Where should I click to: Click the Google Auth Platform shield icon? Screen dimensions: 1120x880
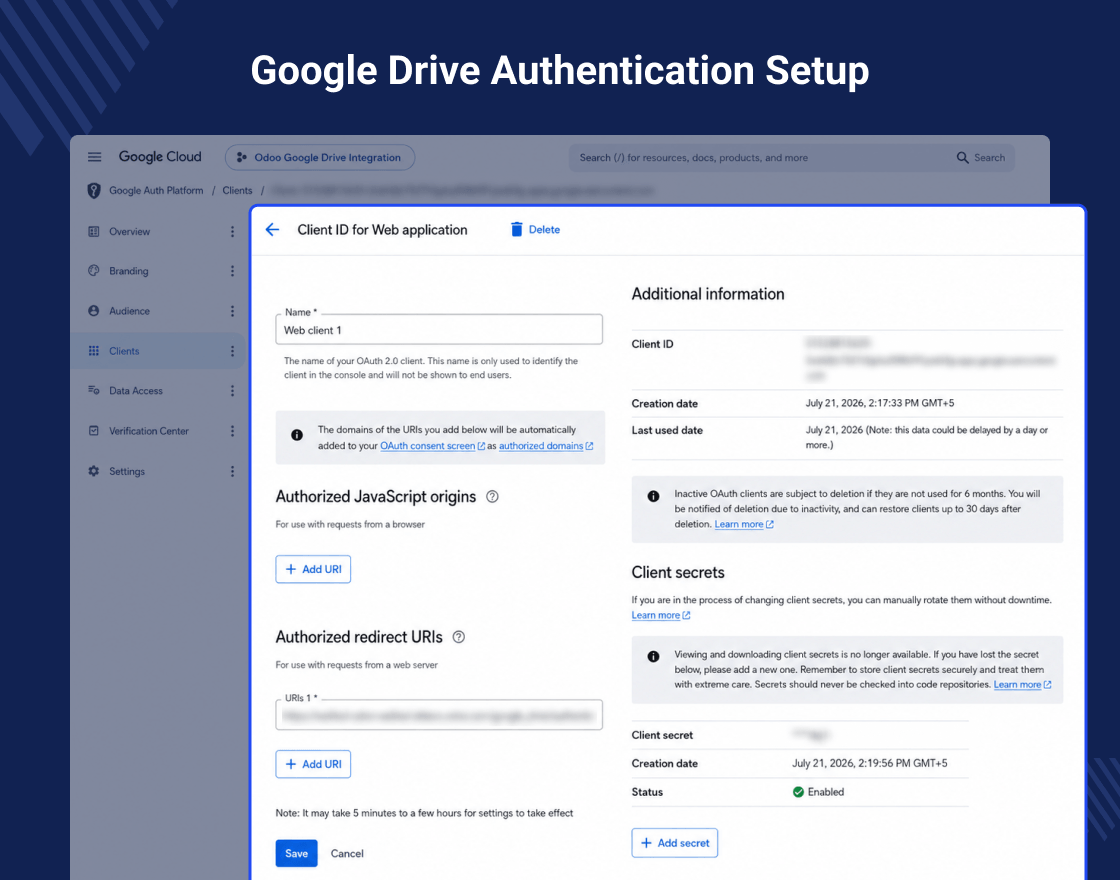point(94,191)
